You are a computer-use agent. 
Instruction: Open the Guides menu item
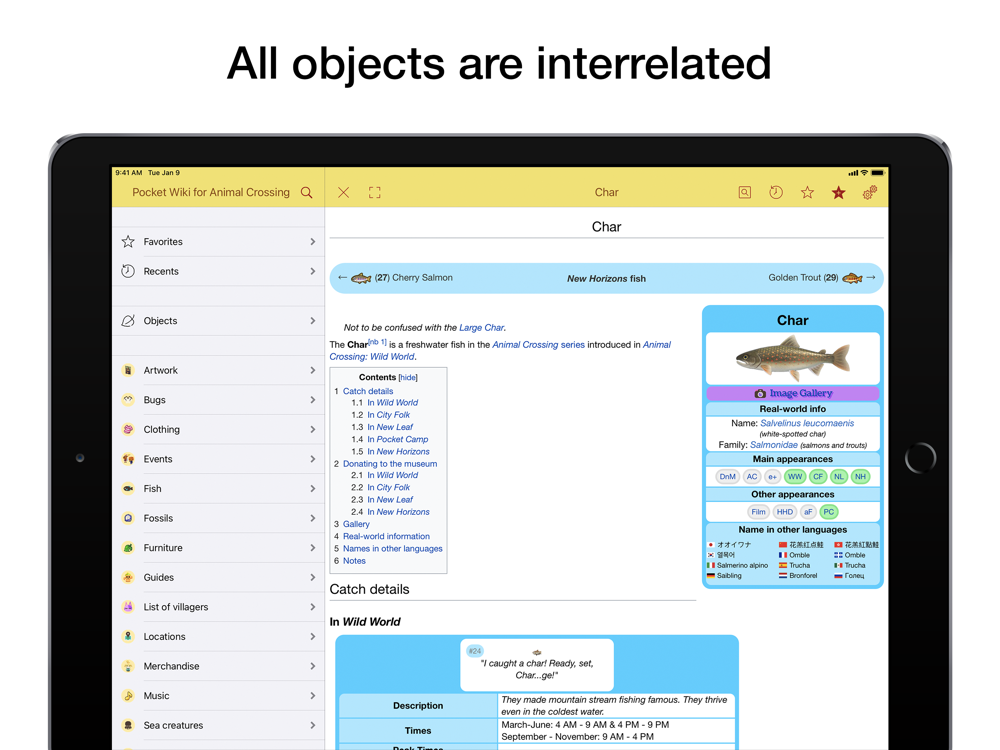click(x=218, y=577)
